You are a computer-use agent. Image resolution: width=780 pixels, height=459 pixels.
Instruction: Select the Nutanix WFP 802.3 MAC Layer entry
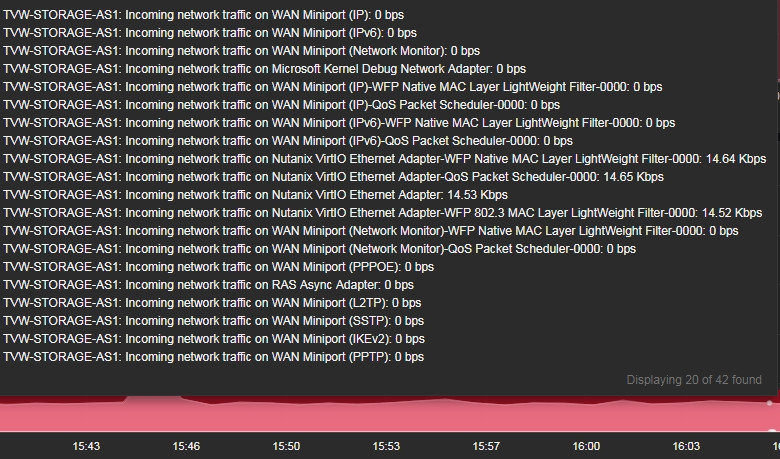[383, 212]
